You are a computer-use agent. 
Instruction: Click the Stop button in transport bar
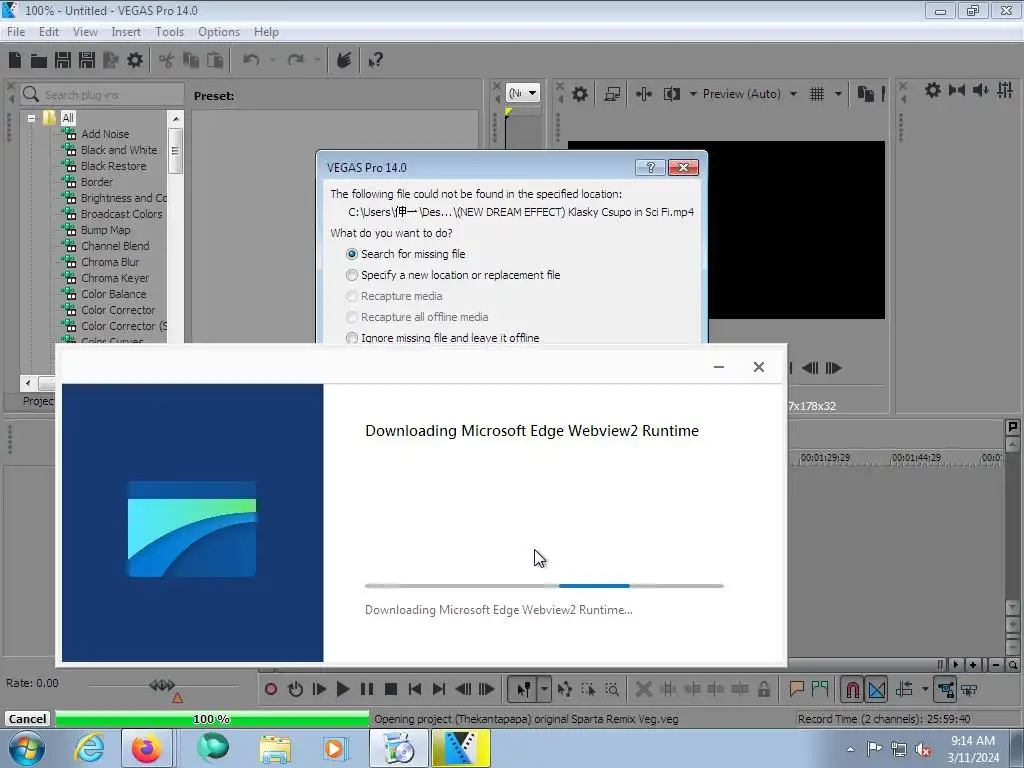(391, 689)
